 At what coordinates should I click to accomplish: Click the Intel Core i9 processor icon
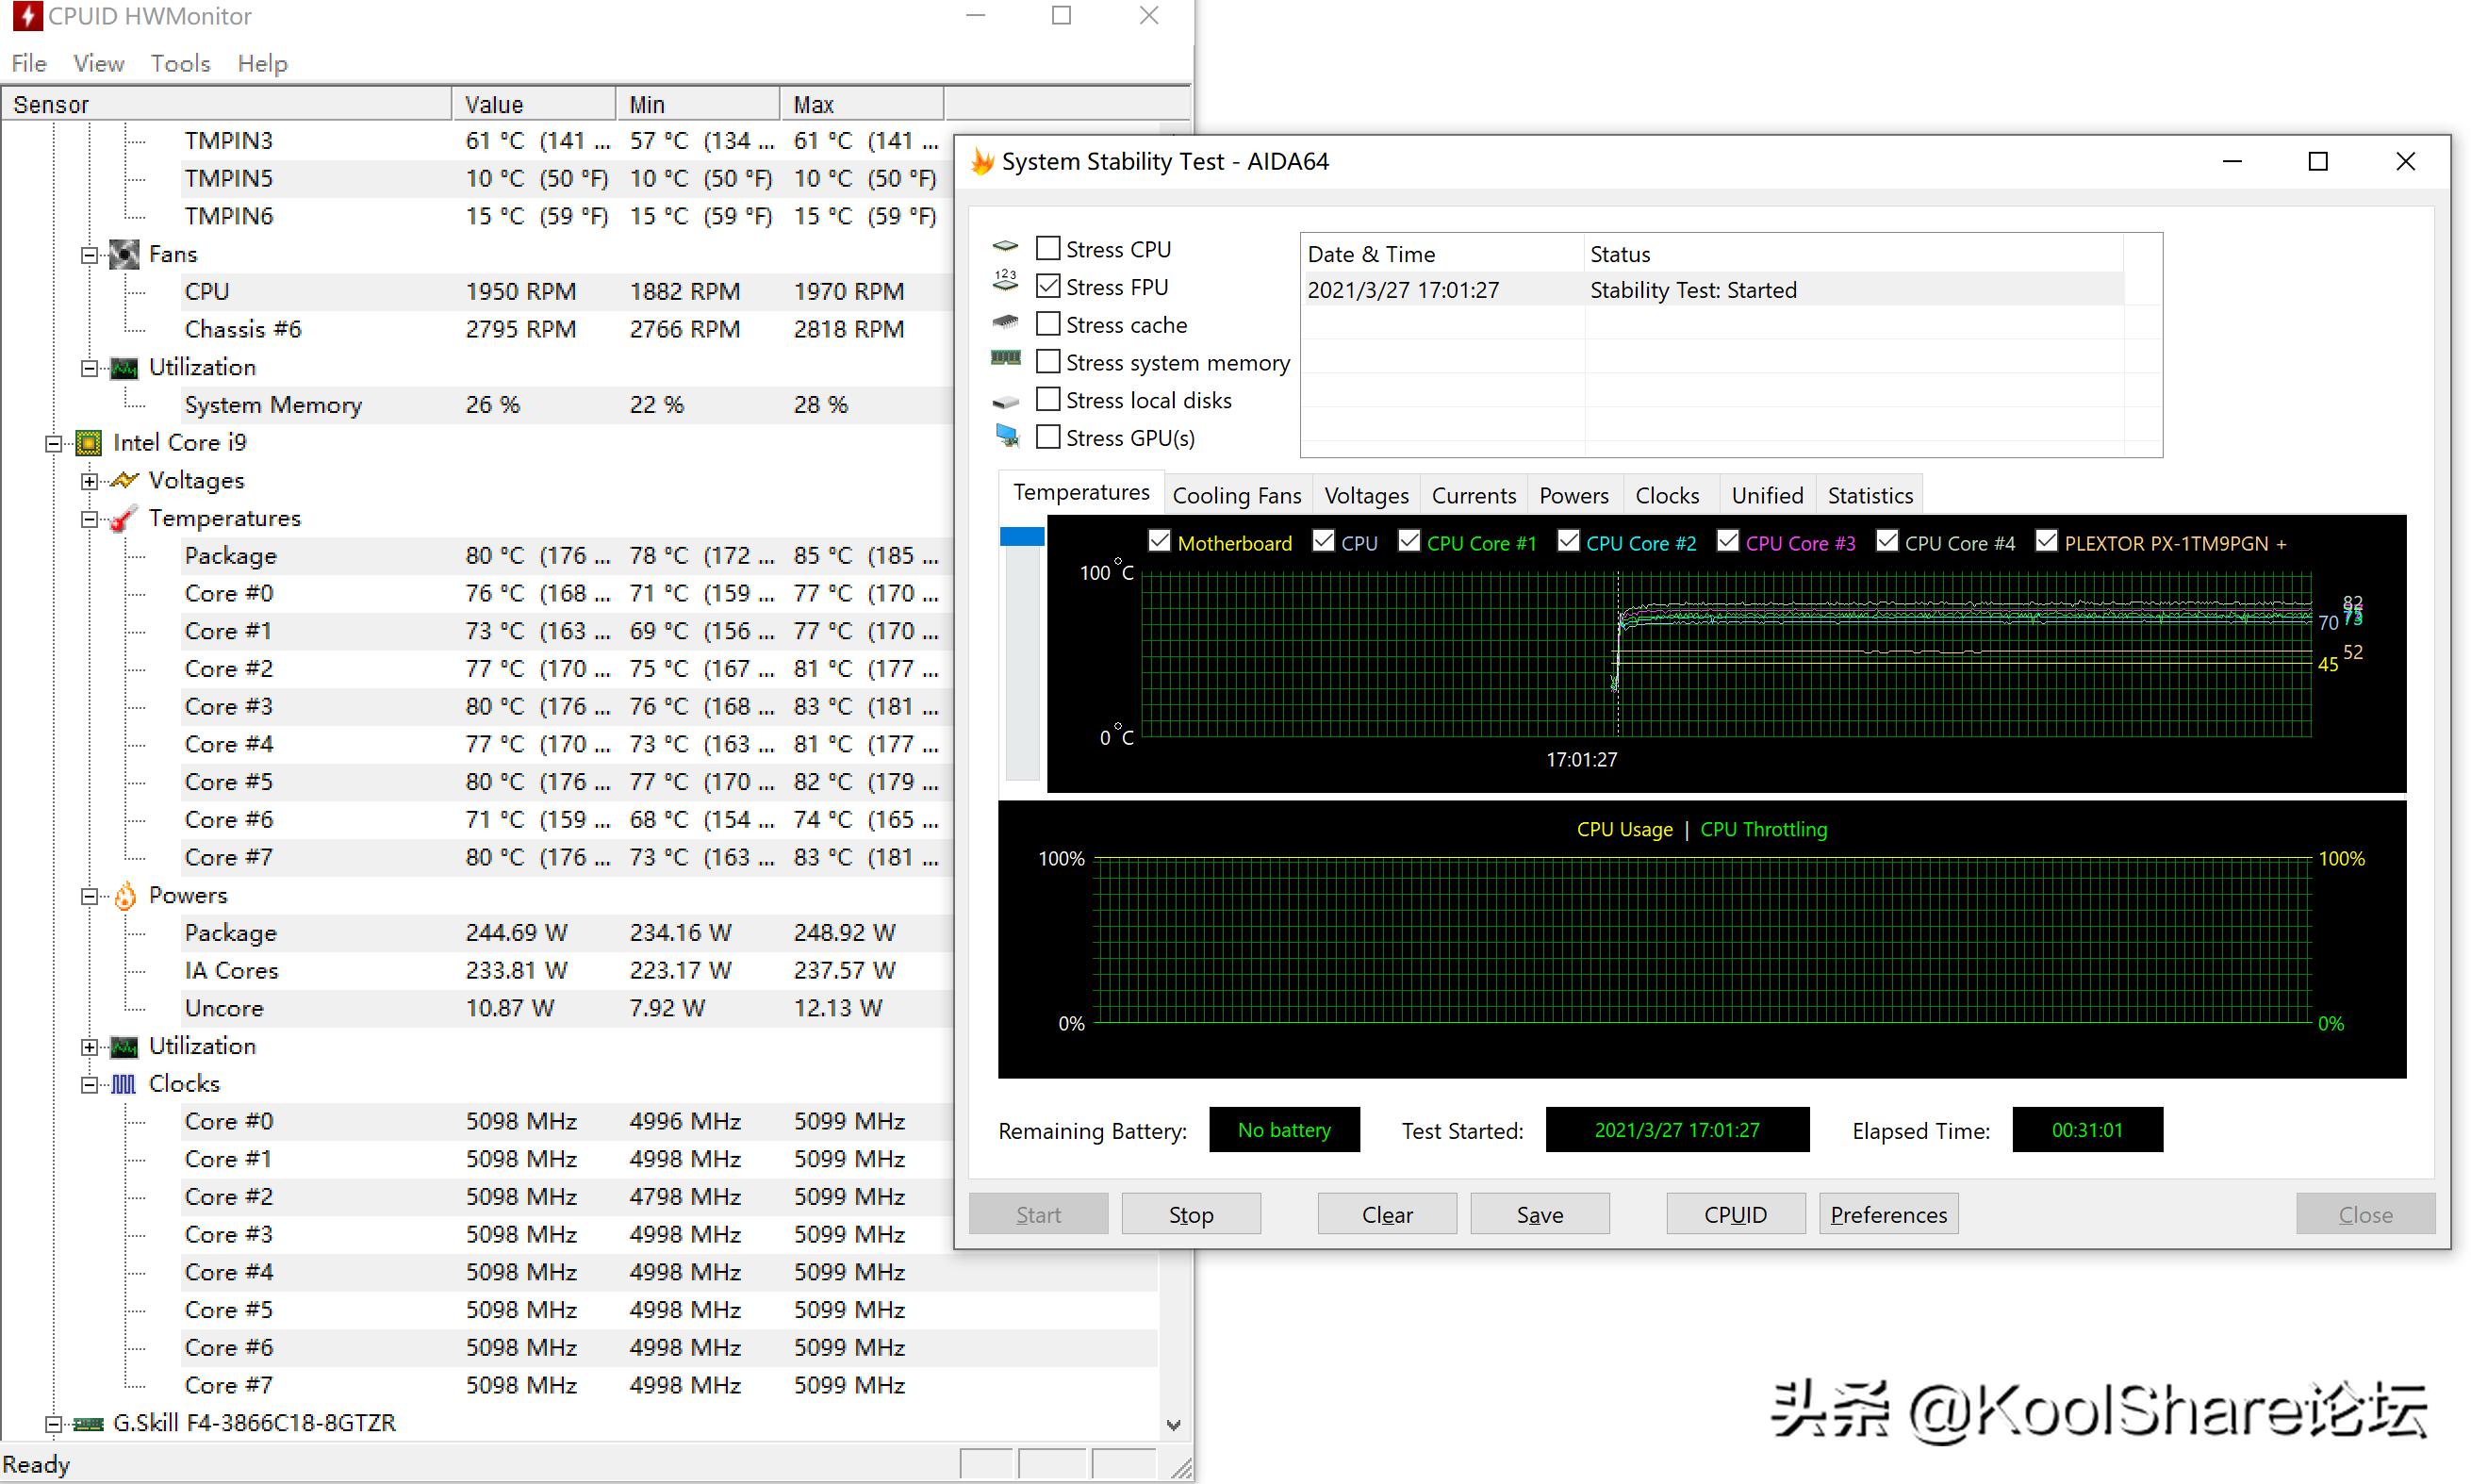89,443
